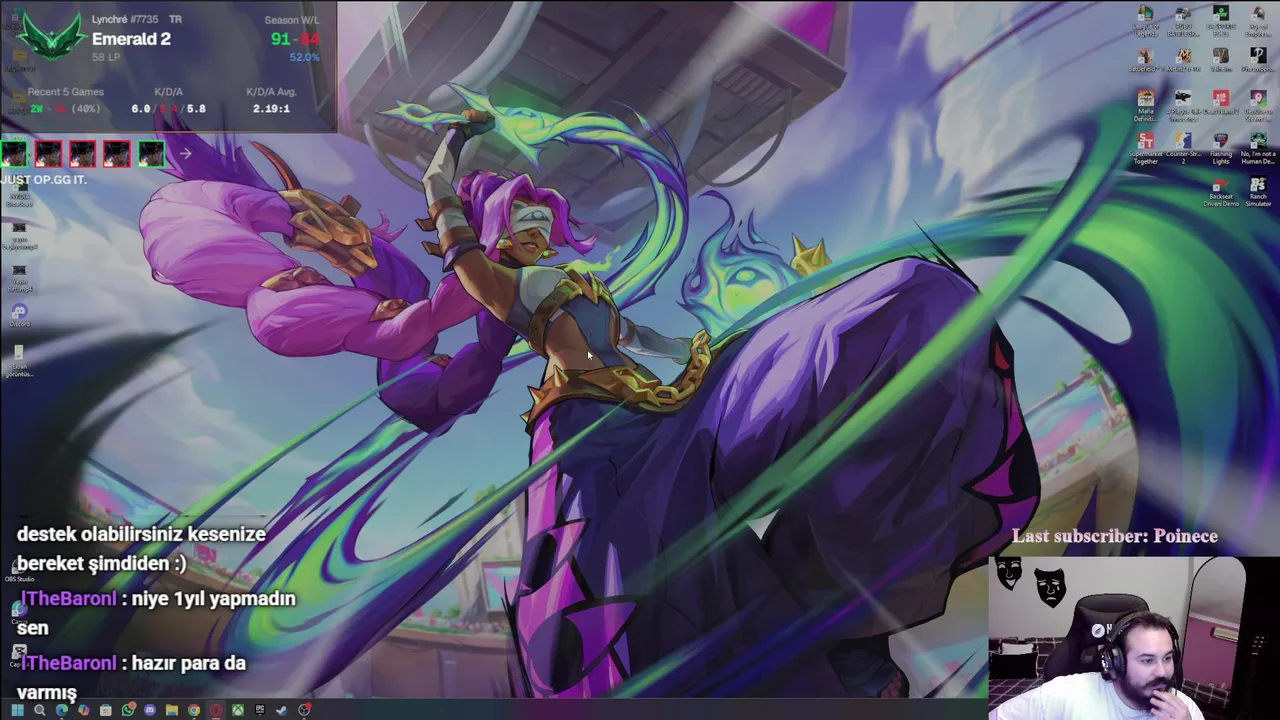Switch to OBS Studio in taskbar

click(x=304, y=710)
